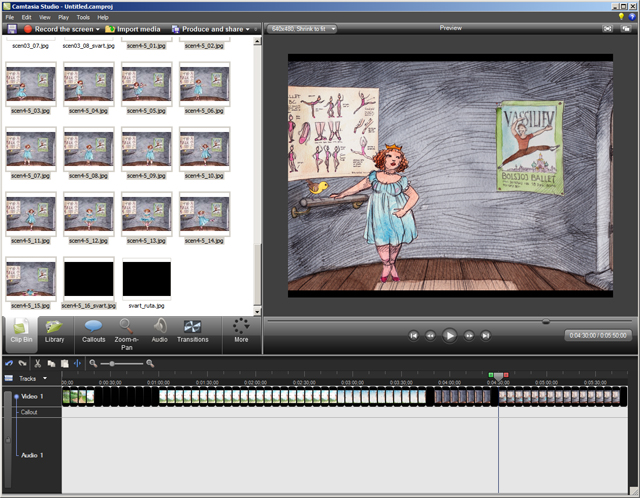Open the View menu
The height and width of the screenshot is (498, 640).
(x=44, y=17)
